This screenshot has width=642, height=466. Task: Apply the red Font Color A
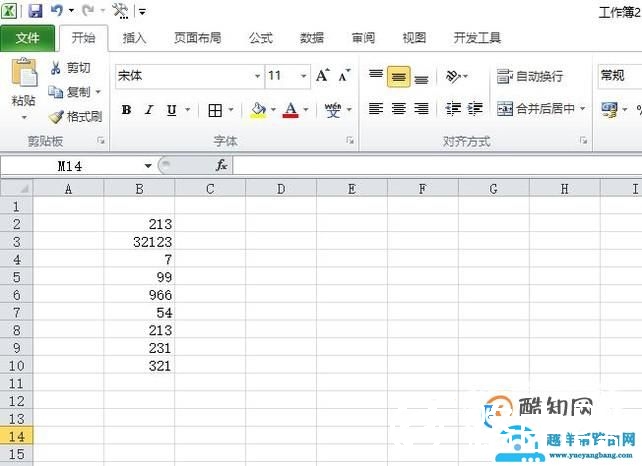tap(291, 110)
